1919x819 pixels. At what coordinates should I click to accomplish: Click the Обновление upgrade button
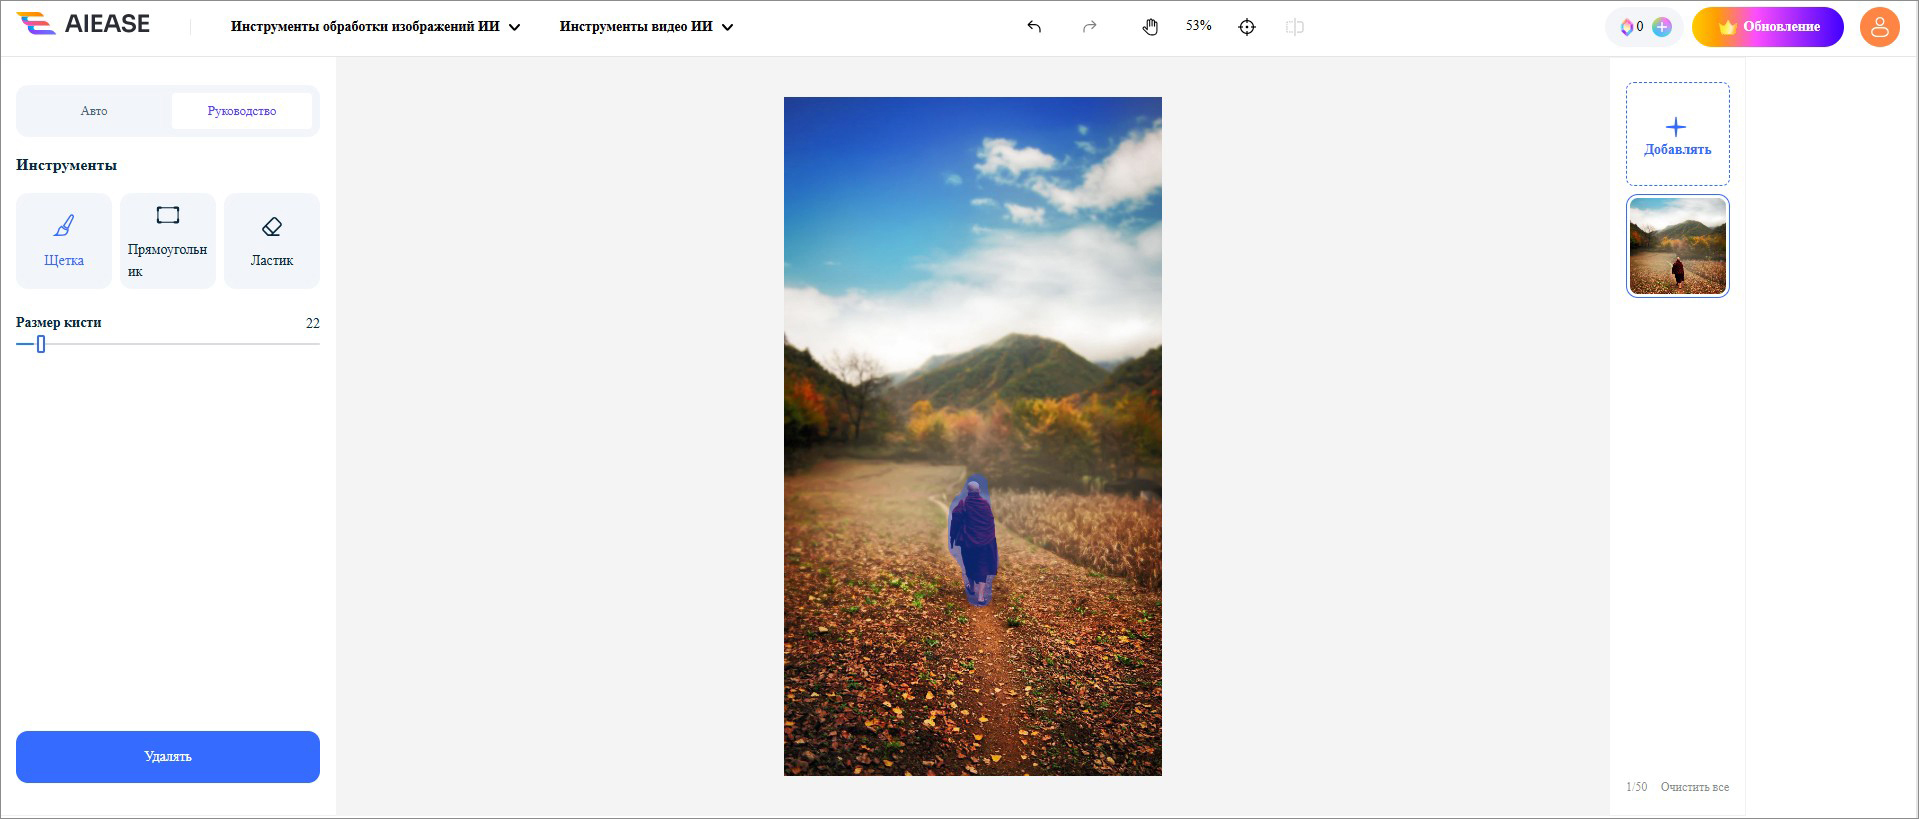click(1767, 27)
